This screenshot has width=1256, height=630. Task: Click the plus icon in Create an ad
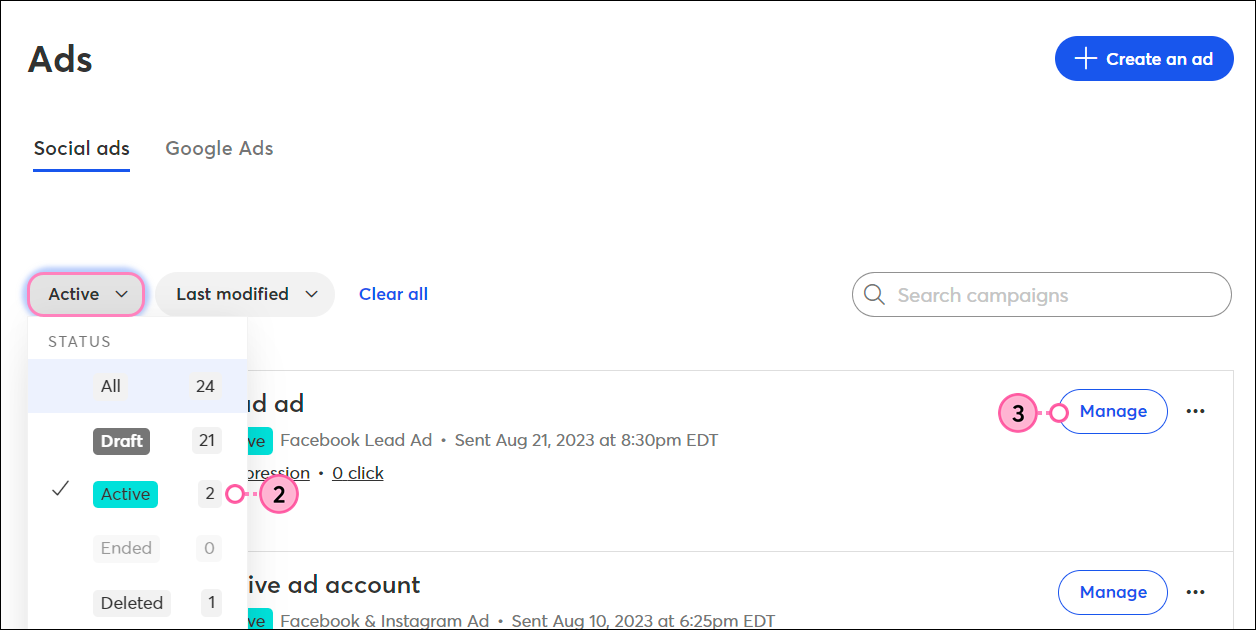(x=1085, y=59)
